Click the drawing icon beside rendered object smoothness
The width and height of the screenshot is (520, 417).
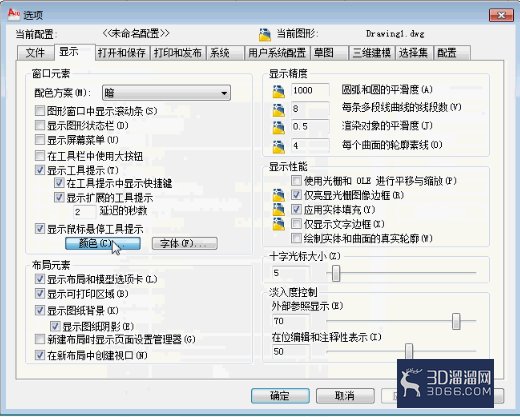pos(278,128)
